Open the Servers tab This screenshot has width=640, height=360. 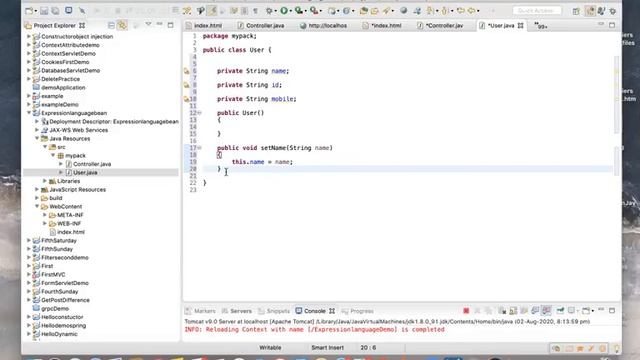click(x=237, y=311)
